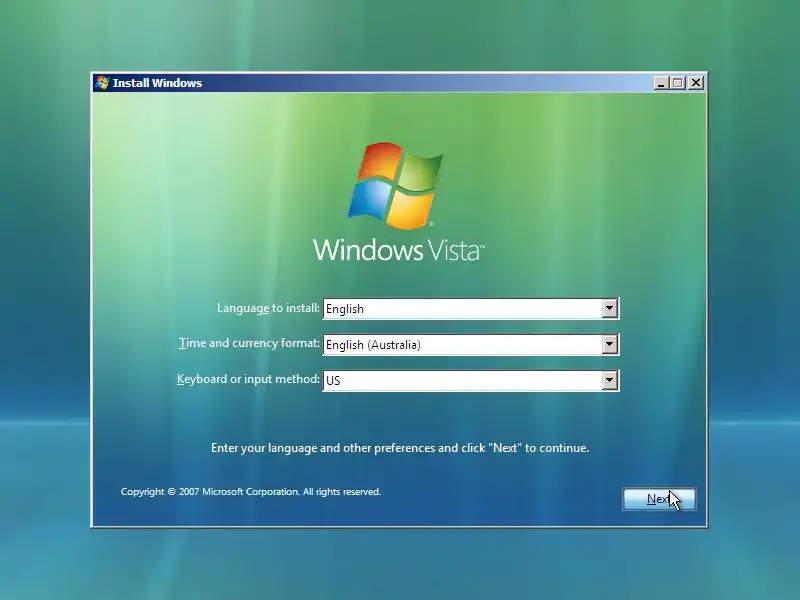Click the English (Australia) format field
Screen dimensions: 800x600
pos(471,344)
